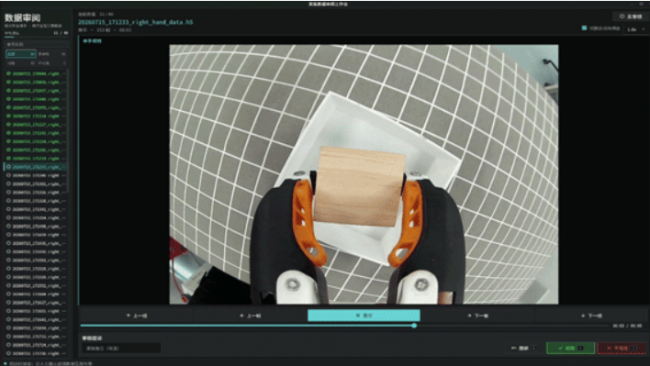Screen dimensions: 650x366
Task: Toggle the cyan checkbox in top-right header
Action: click(x=584, y=28)
